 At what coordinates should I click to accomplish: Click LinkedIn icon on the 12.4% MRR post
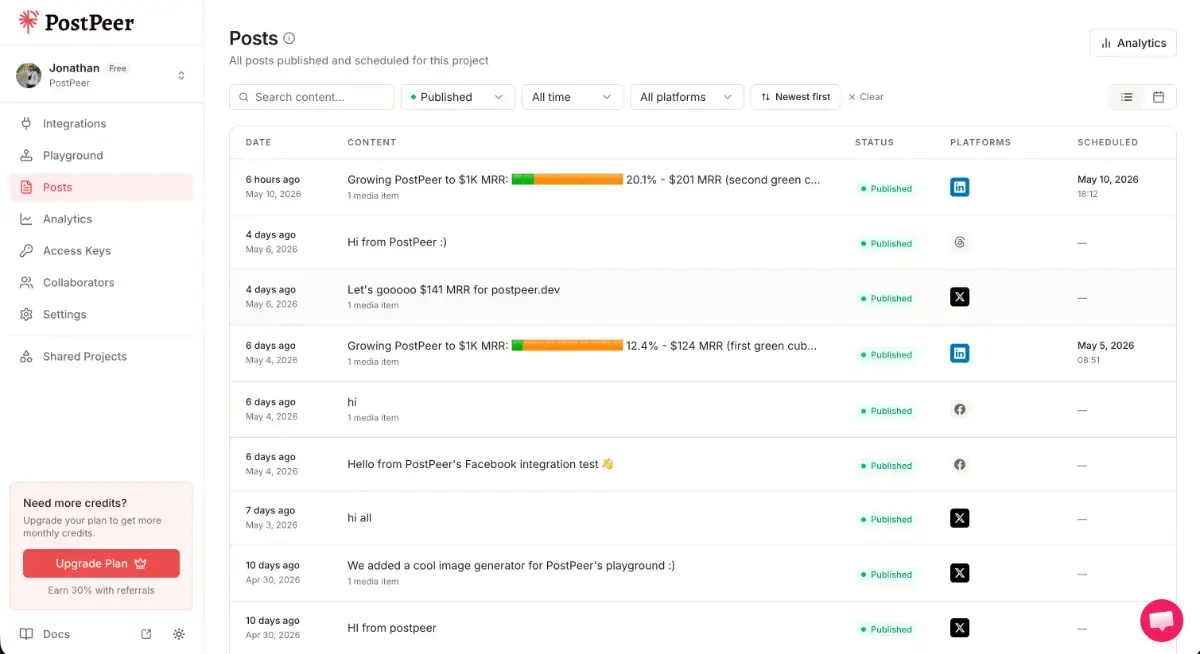[x=960, y=353]
